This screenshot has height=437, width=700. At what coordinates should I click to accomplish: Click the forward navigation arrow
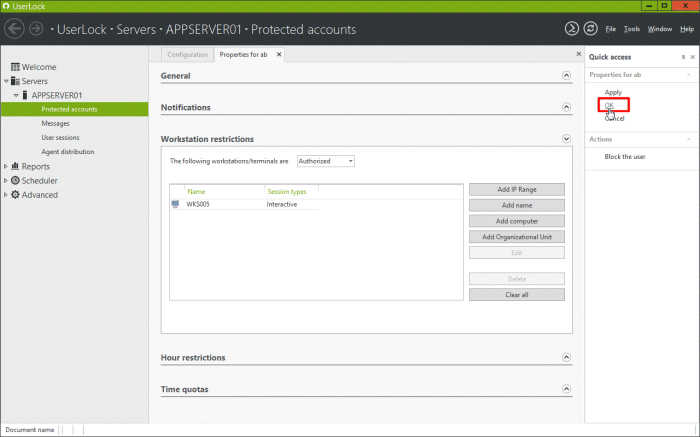36,29
